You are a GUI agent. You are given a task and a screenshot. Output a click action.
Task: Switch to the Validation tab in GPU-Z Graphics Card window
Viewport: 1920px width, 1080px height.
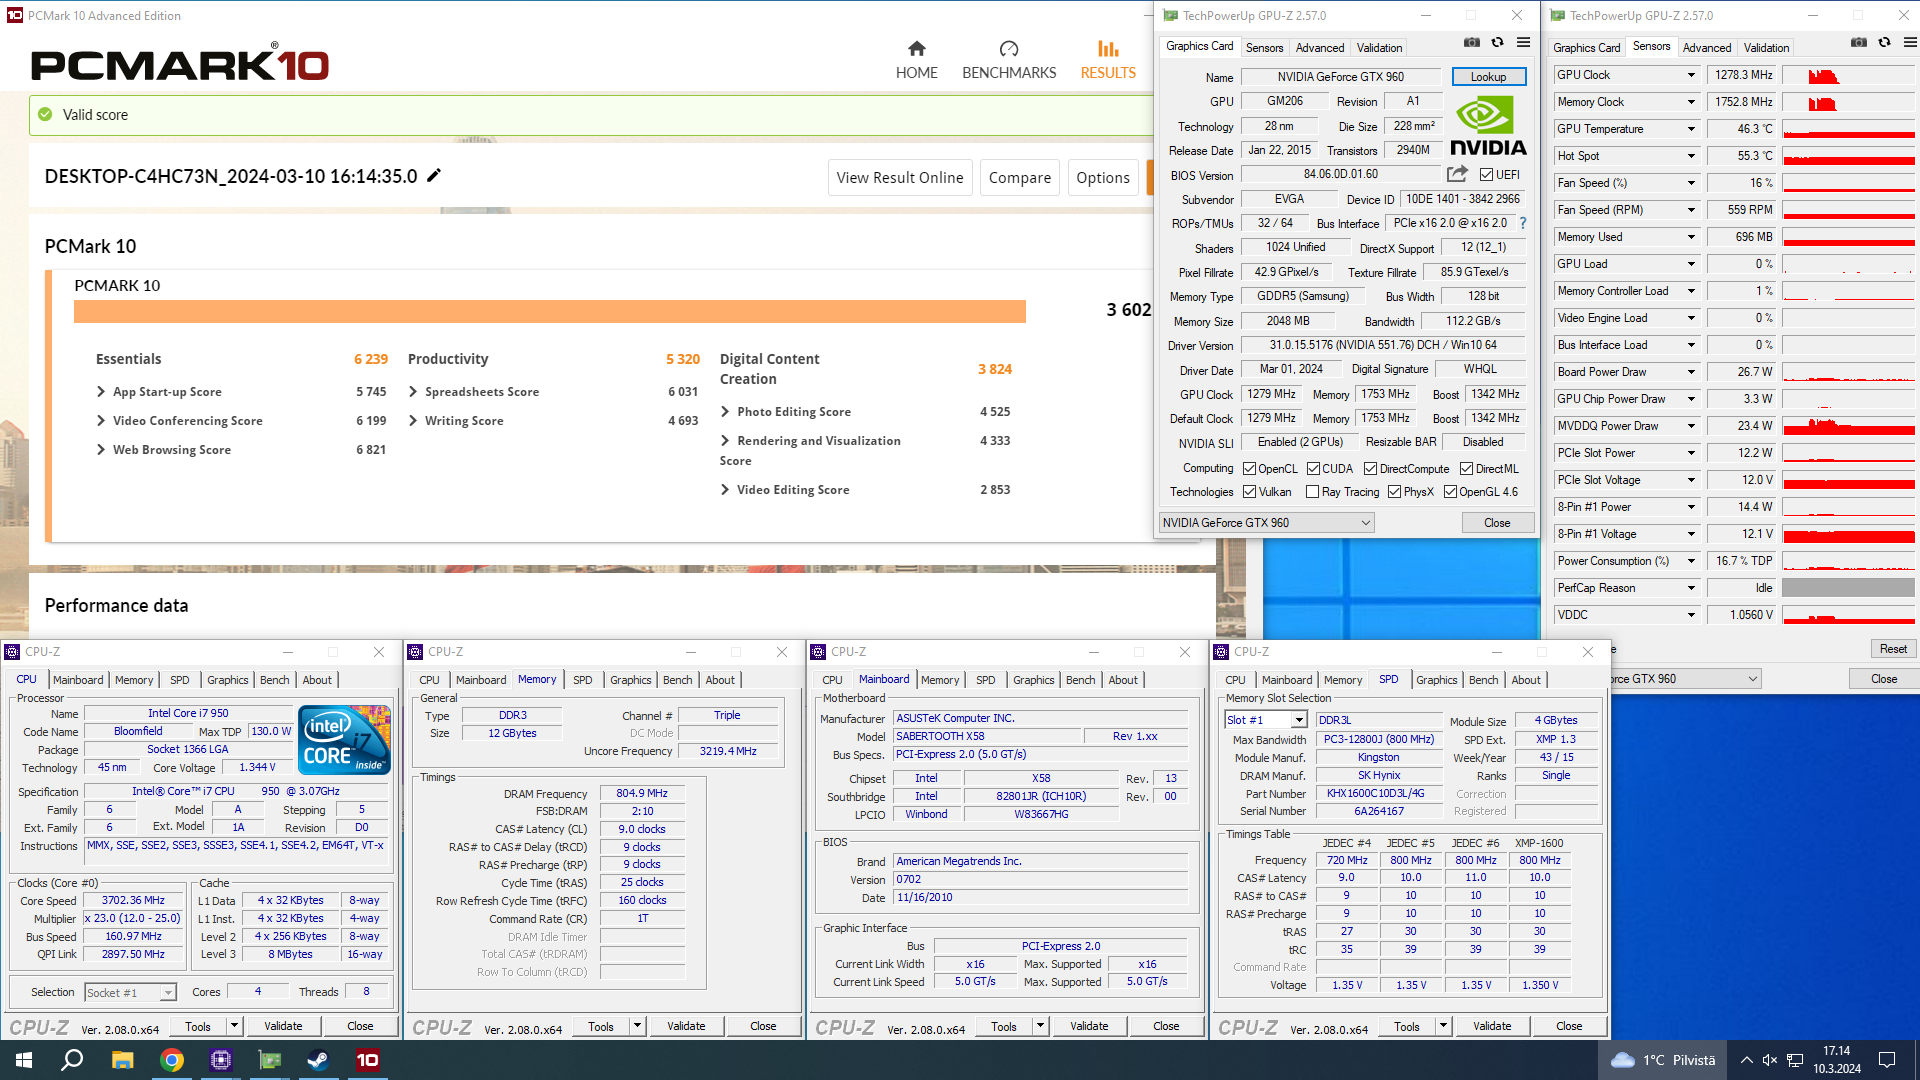[1379, 48]
